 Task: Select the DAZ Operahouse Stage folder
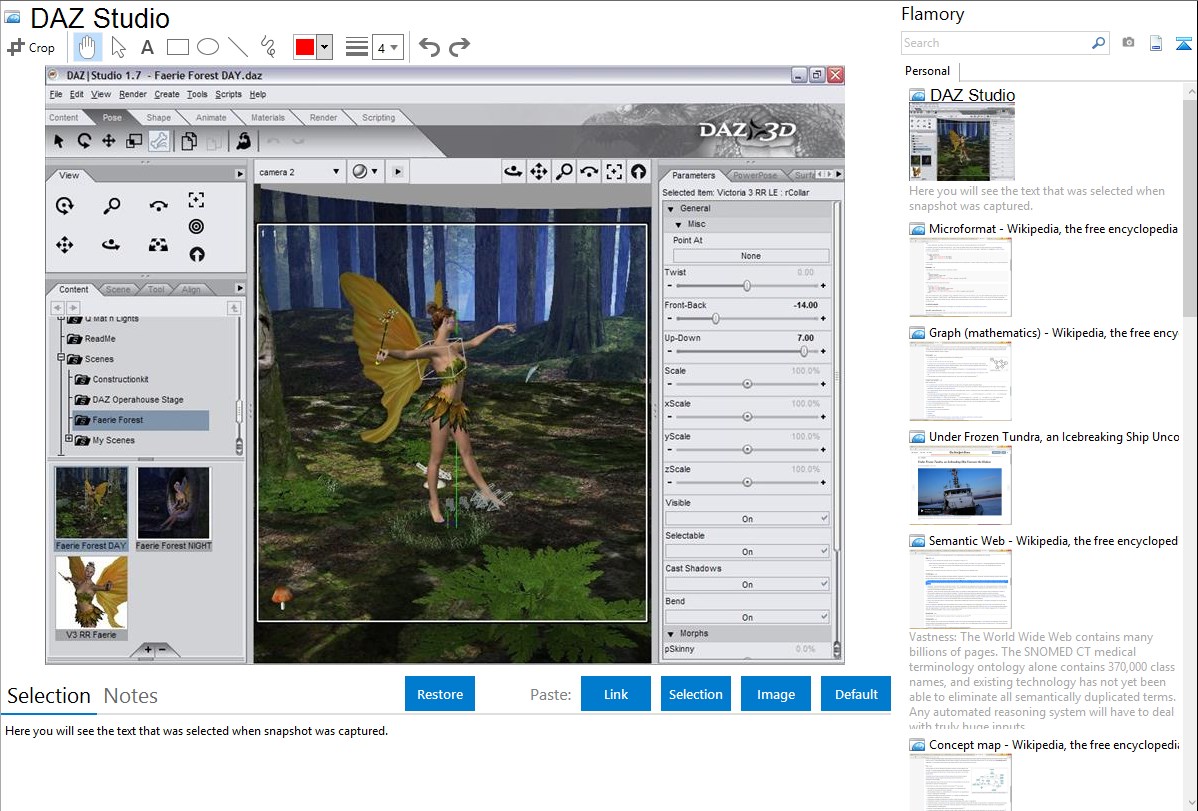pos(138,400)
